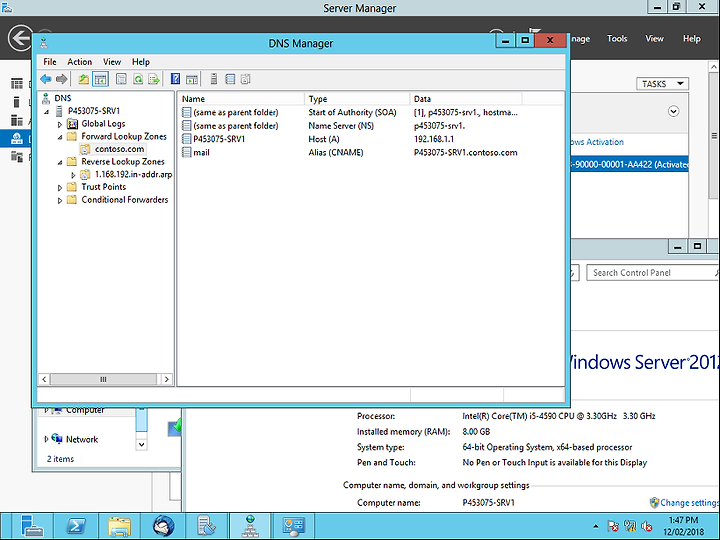This screenshot has height=540, width=720.
Task: Select the mail Alias (CNAME) record
Action: coord(349,152)
